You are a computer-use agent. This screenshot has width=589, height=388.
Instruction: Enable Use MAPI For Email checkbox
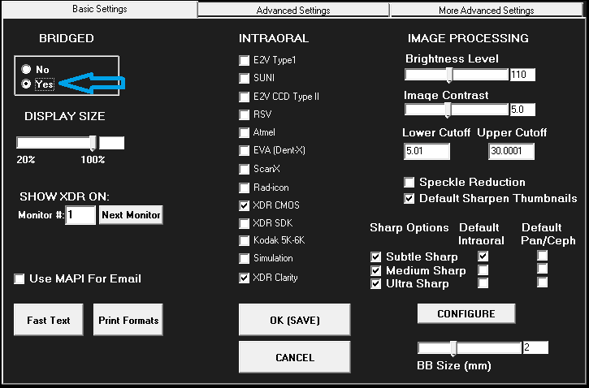point(19,279)
